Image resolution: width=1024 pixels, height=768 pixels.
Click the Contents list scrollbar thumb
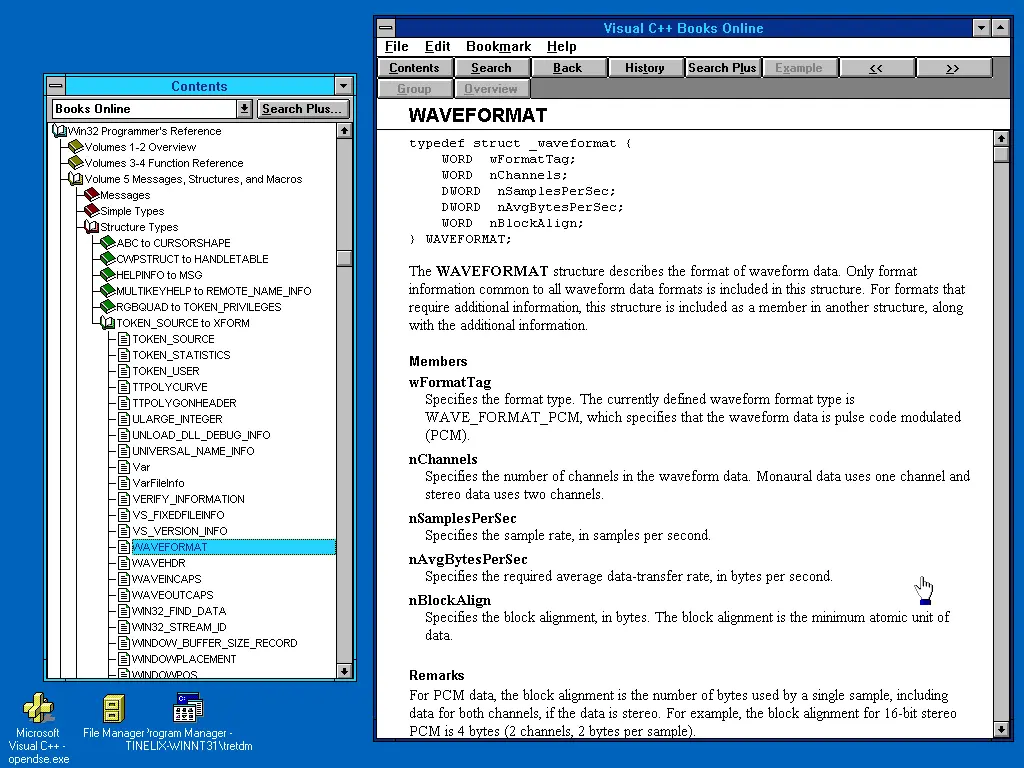coord(344,258)
